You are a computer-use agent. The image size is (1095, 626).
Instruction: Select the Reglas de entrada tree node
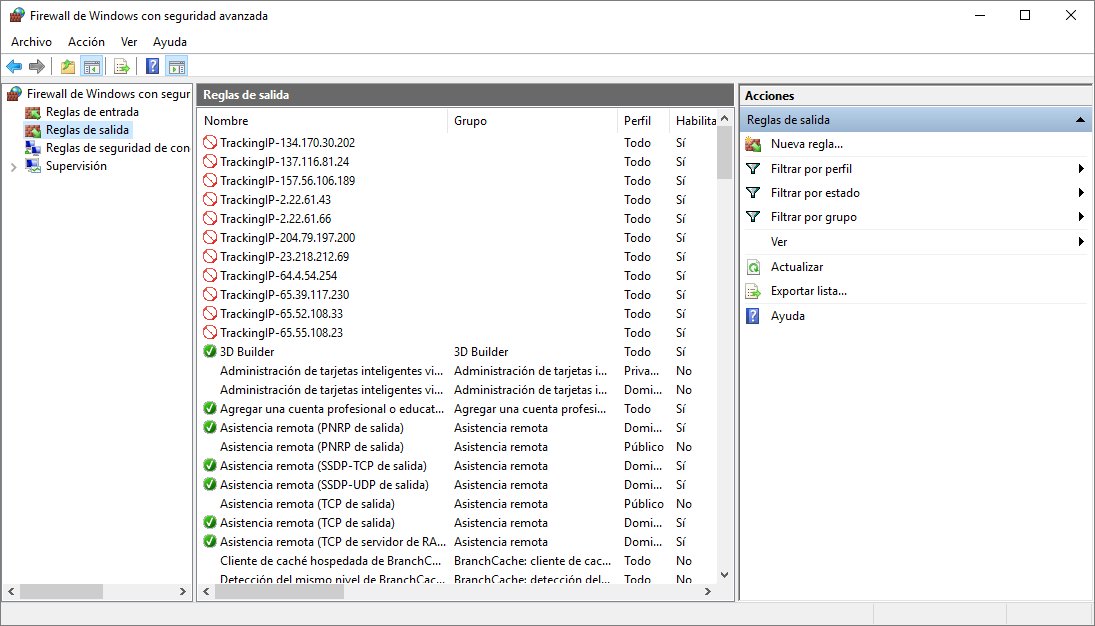point(92,112)
